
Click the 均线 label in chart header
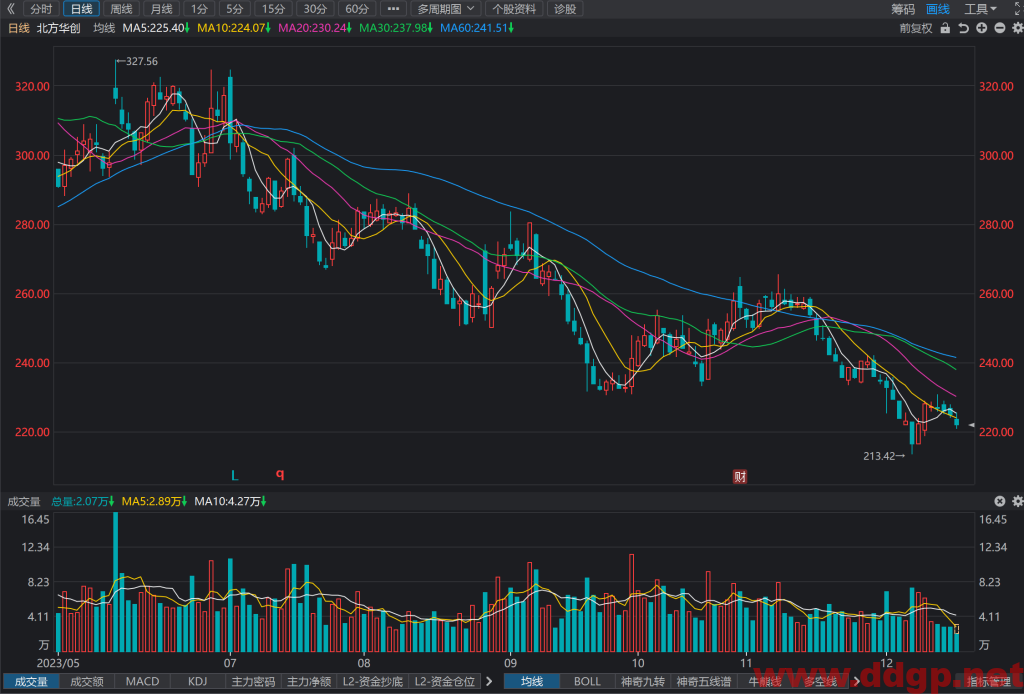coord(104,28)
